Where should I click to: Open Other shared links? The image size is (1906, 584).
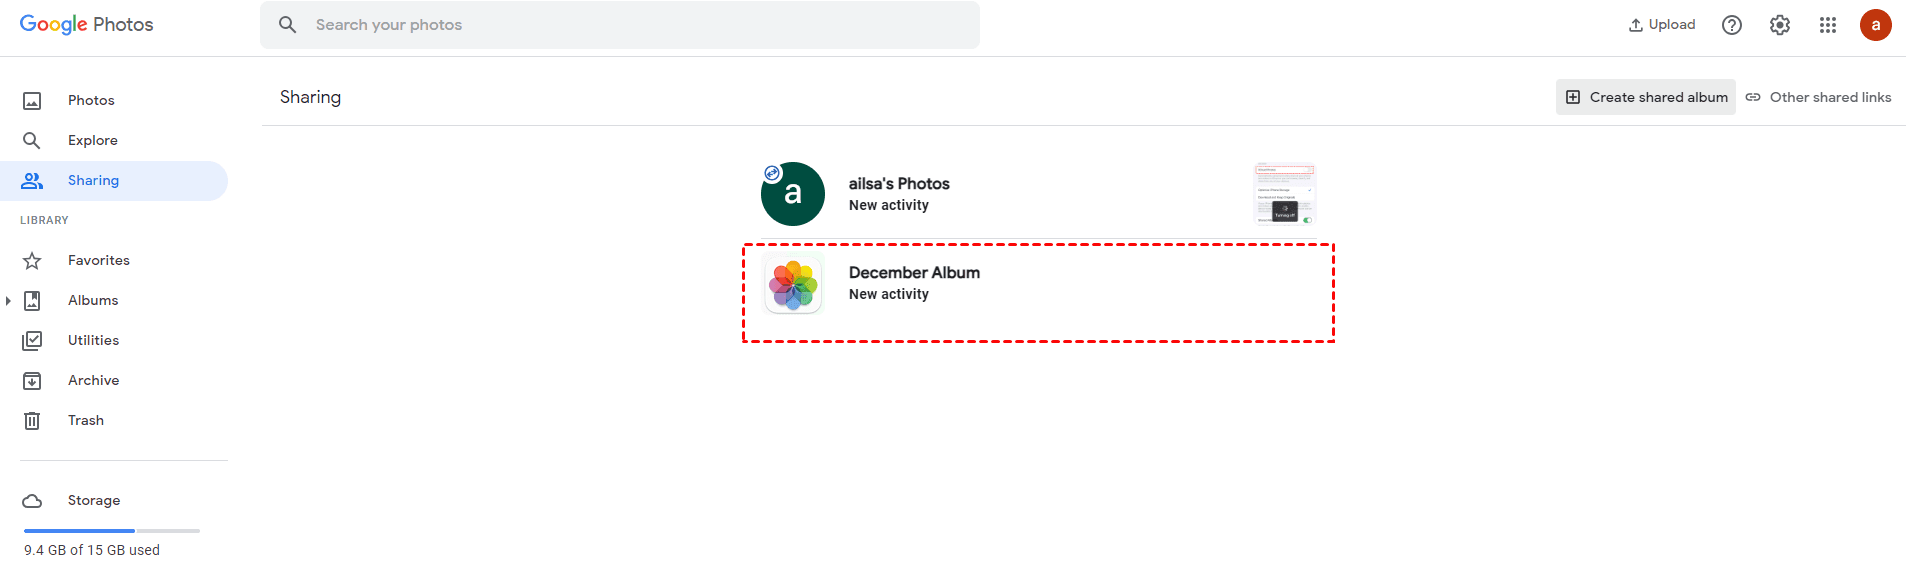click(1819, 97)
